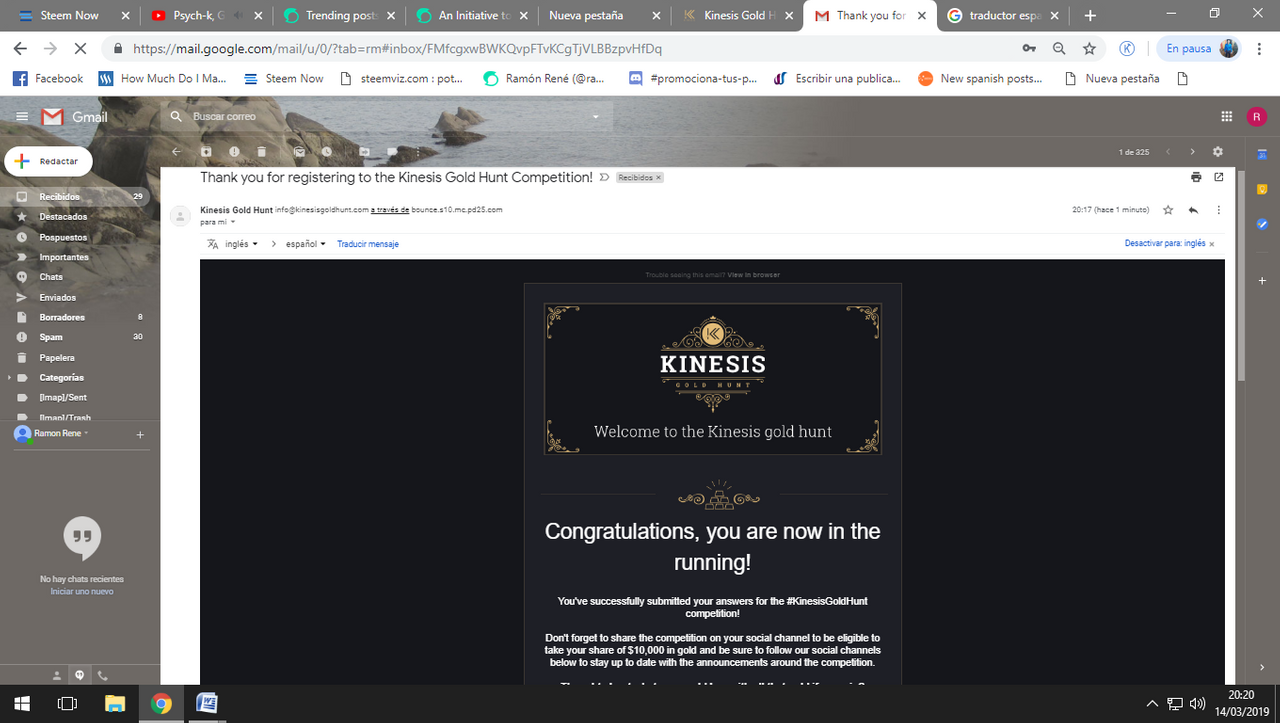This screenshot has height=723, width=1280.
Task: Go back to inbox with the back arrow
Action: 176,152
